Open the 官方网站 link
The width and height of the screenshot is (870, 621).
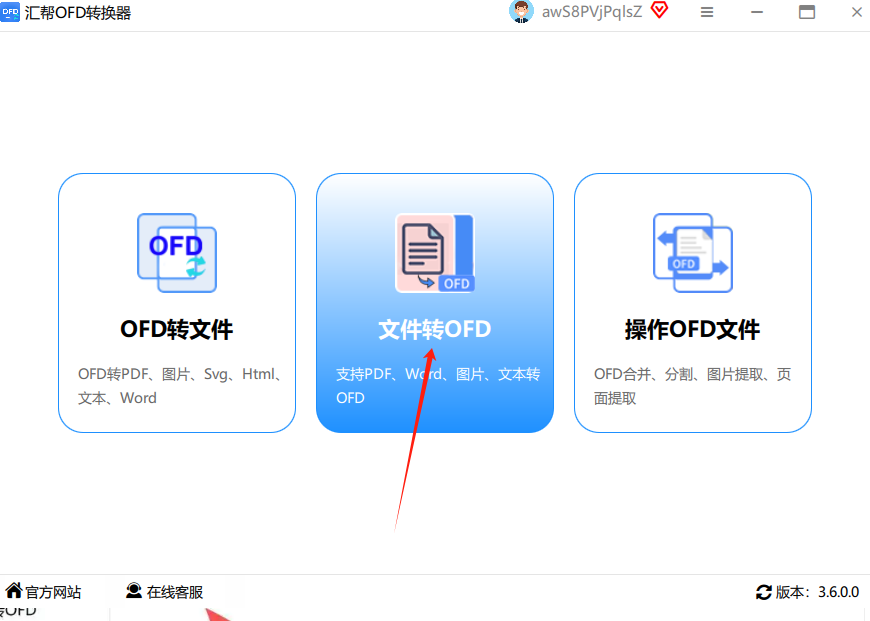(x=53, y=592)
